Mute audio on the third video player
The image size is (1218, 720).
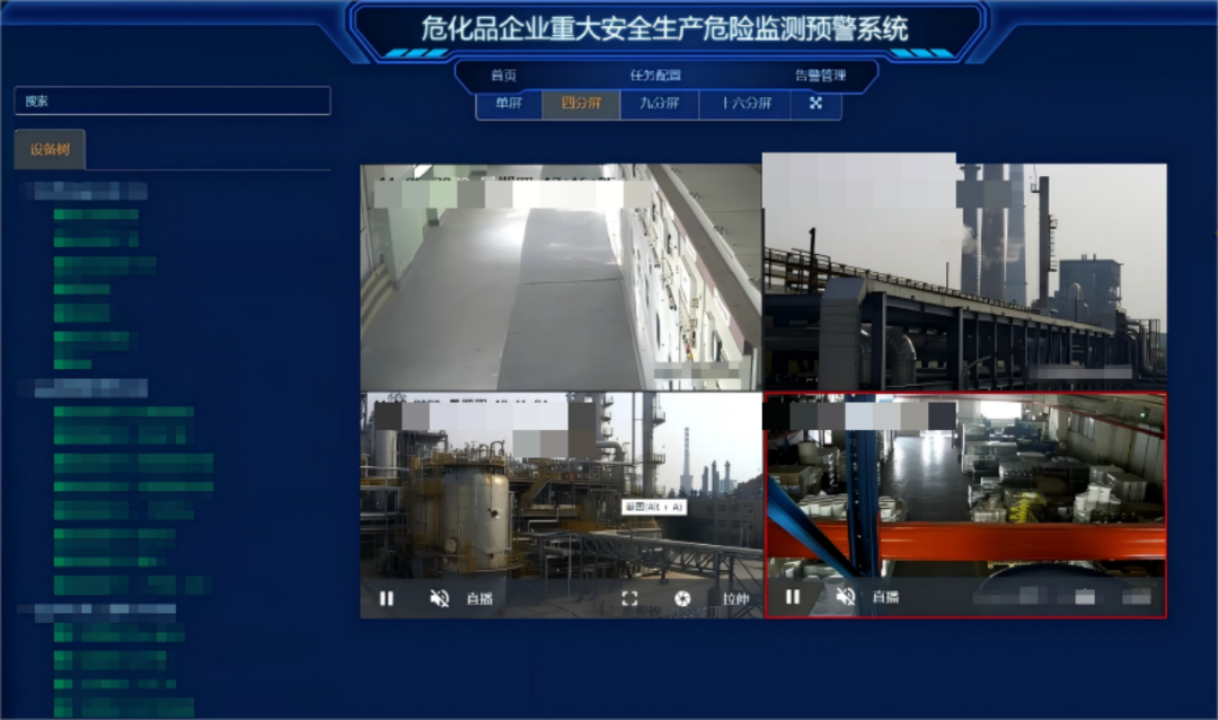point(440,597)
